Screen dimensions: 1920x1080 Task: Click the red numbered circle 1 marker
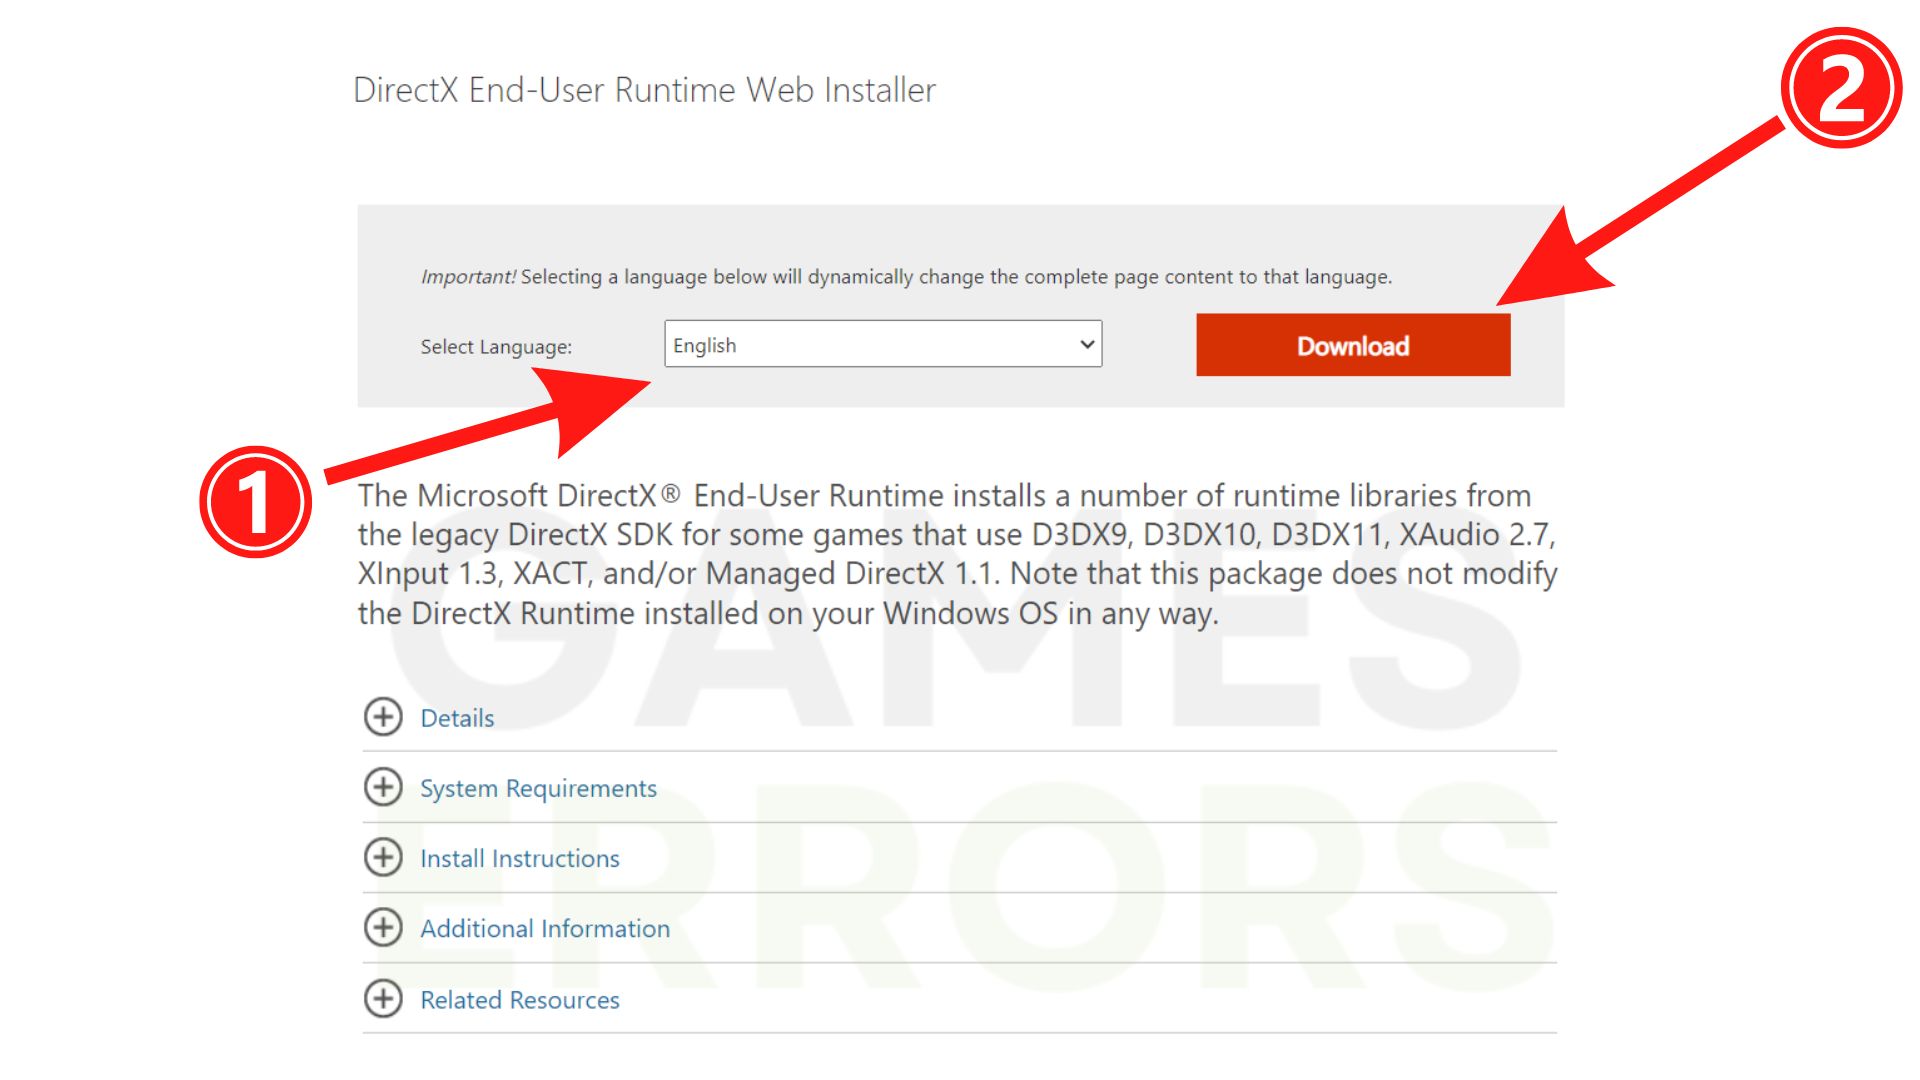pos(256,501)
